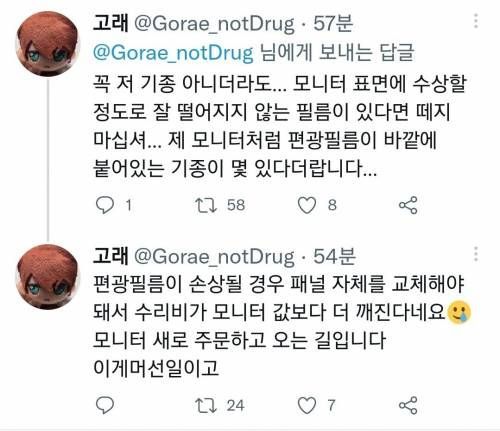Screen dimensions: 500x431
Task: Share the 54분 tweet
Action: pos(408,405)
